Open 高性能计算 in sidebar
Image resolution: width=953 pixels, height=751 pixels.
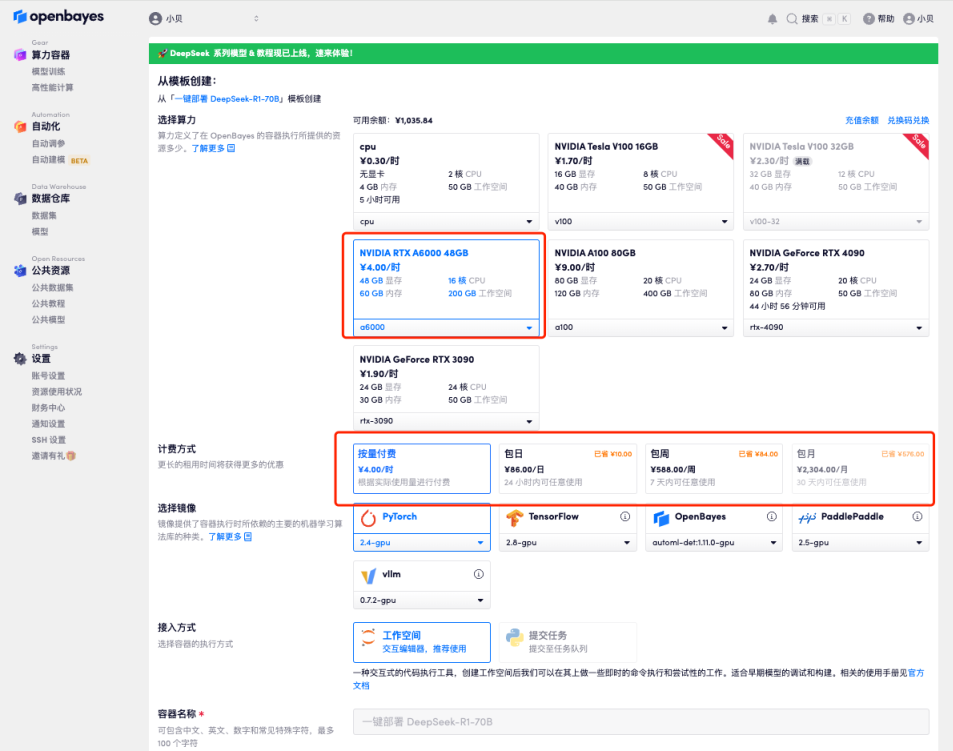point(52,87)
